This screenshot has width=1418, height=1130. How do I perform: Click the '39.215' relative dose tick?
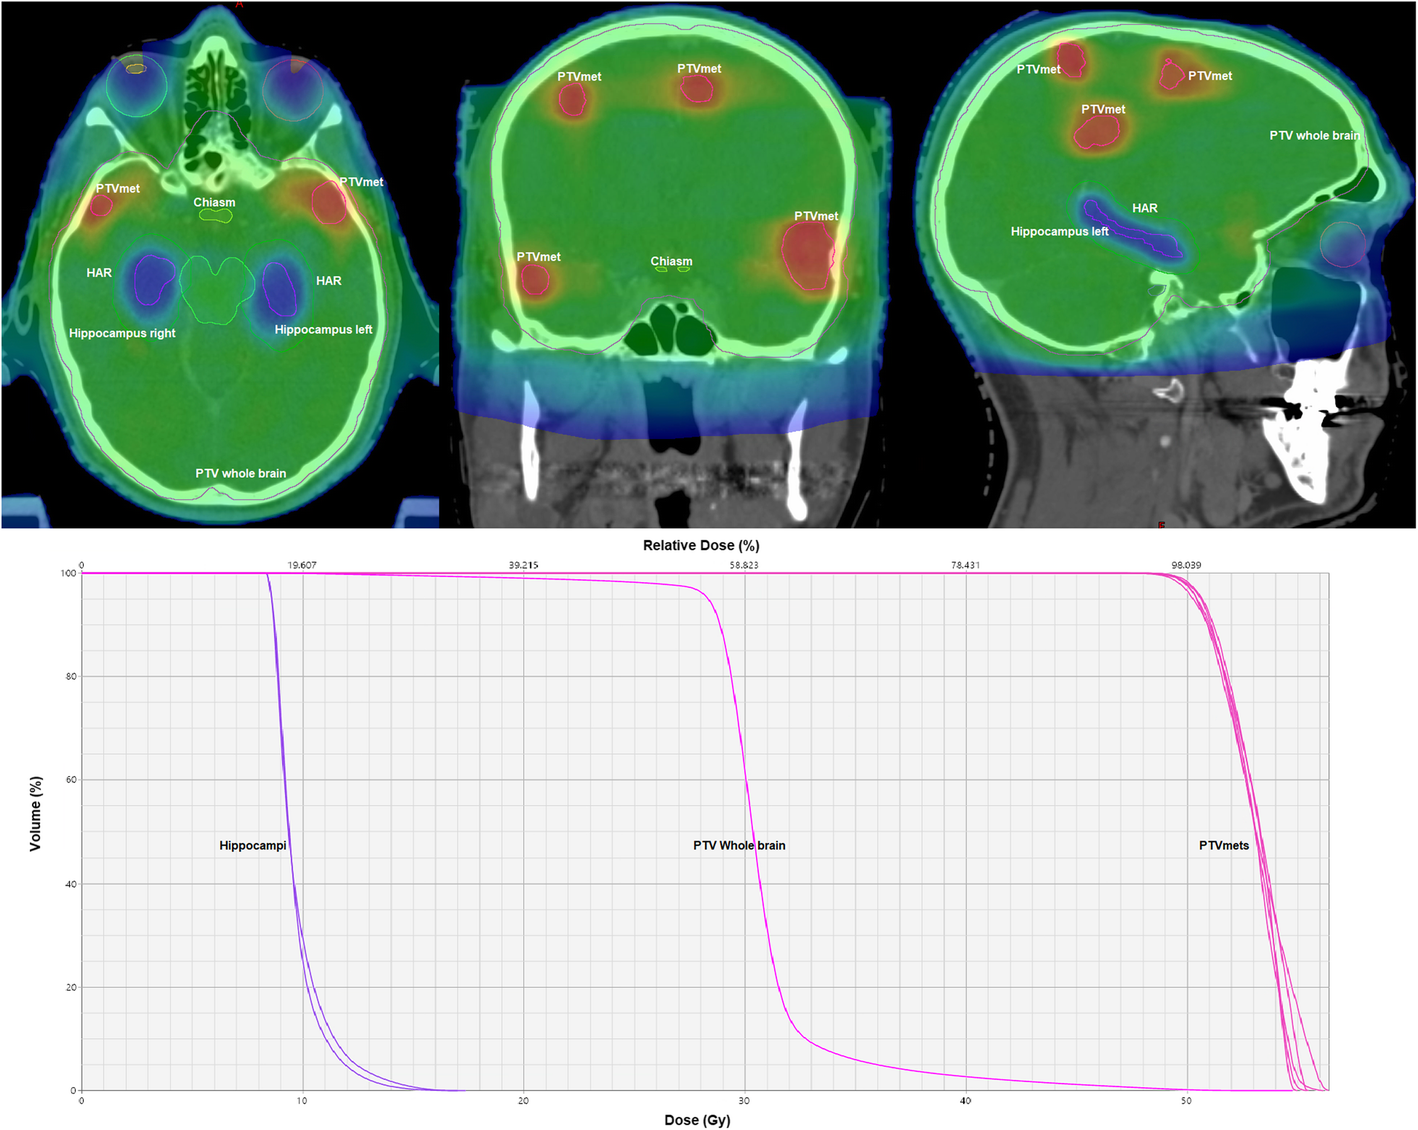(x=523, y=565)
